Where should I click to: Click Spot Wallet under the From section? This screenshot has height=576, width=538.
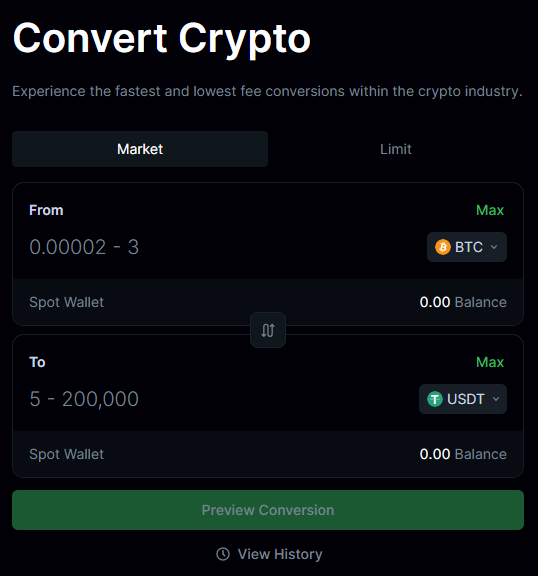[x=66, y=302]
